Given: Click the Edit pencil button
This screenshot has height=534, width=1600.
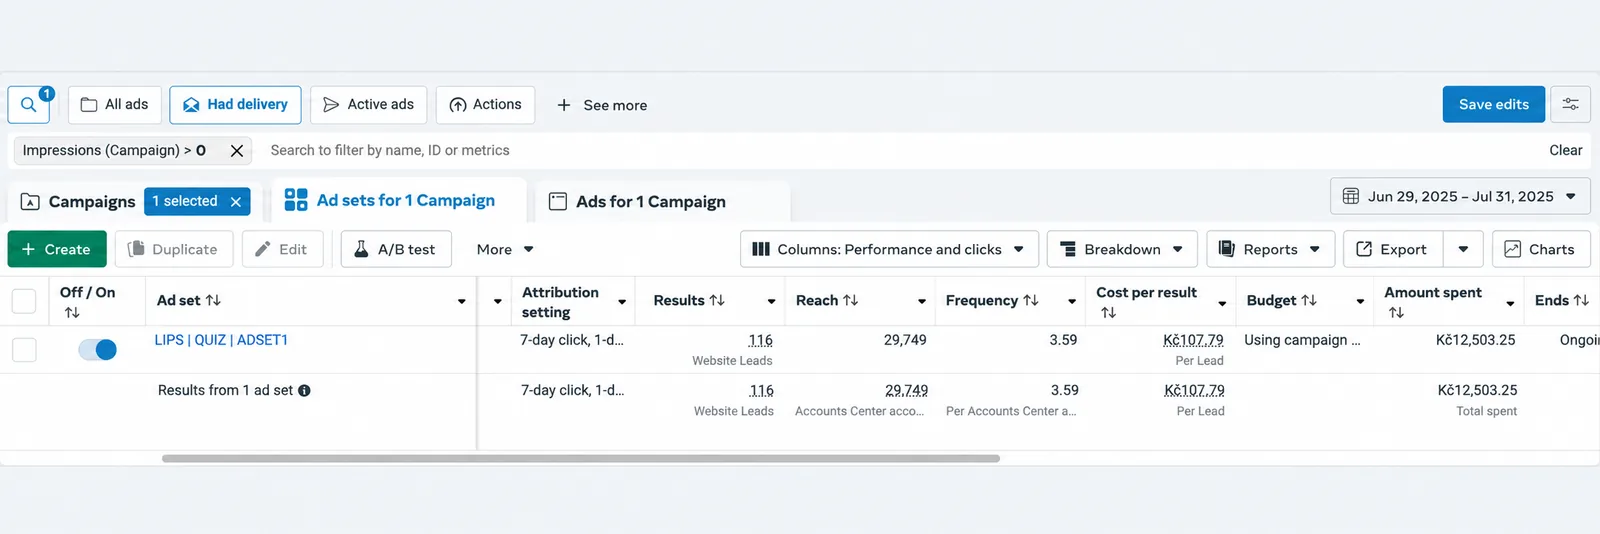Looking at the screenshot, I should point(282,249).
